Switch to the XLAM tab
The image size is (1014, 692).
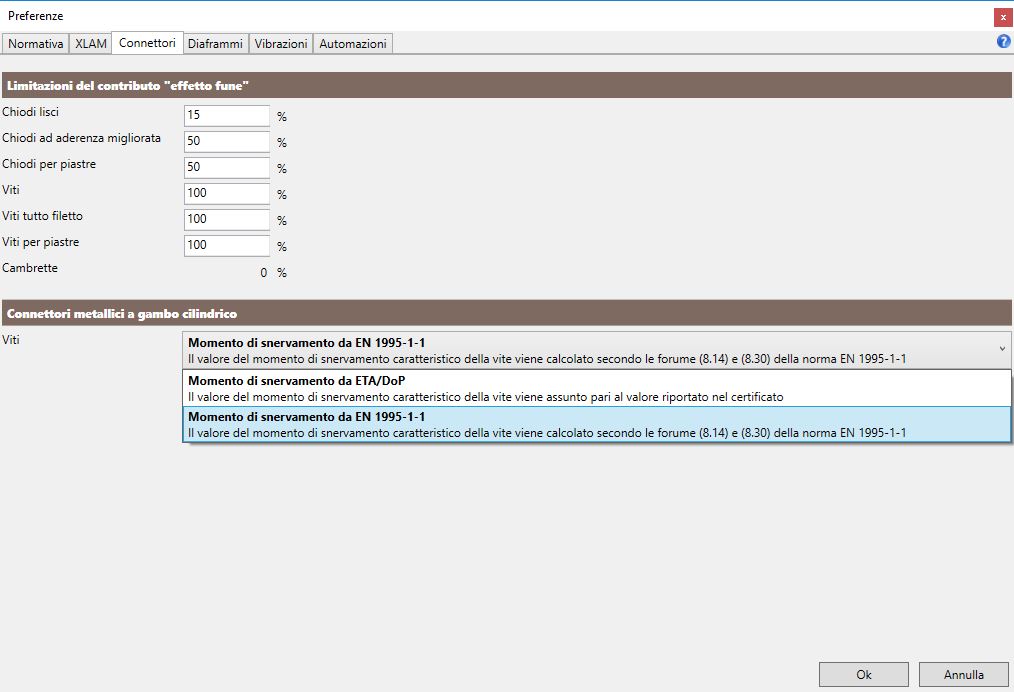point(91,43)
